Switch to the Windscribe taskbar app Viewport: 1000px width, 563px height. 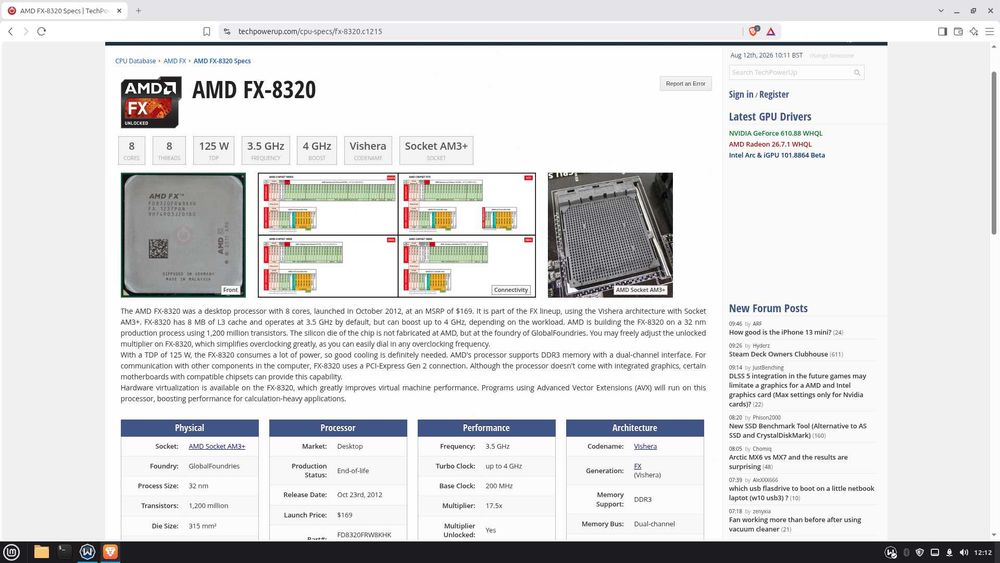click(x=87, y=552)
